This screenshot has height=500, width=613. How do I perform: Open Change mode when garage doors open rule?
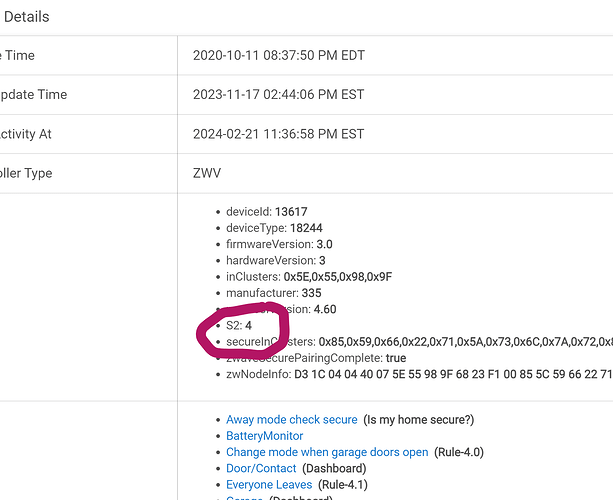327,452
